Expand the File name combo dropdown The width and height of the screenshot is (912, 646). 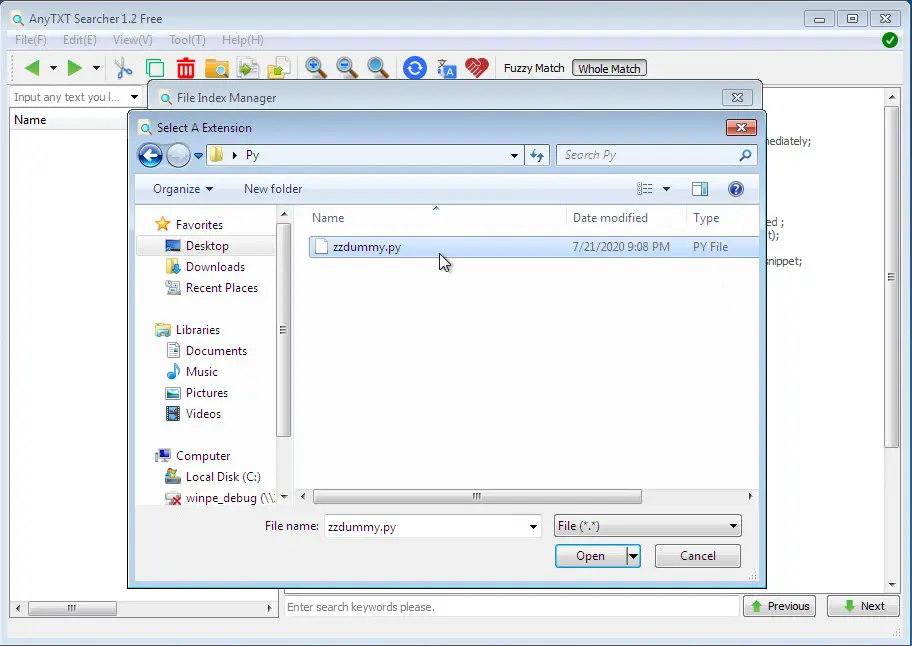[533, 527]
